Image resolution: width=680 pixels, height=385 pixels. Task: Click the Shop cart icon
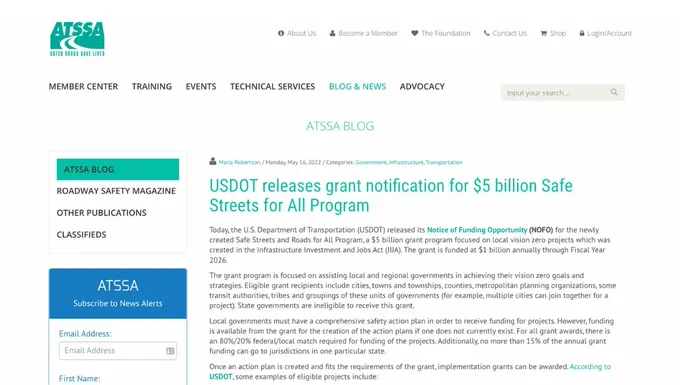(543, 33)
